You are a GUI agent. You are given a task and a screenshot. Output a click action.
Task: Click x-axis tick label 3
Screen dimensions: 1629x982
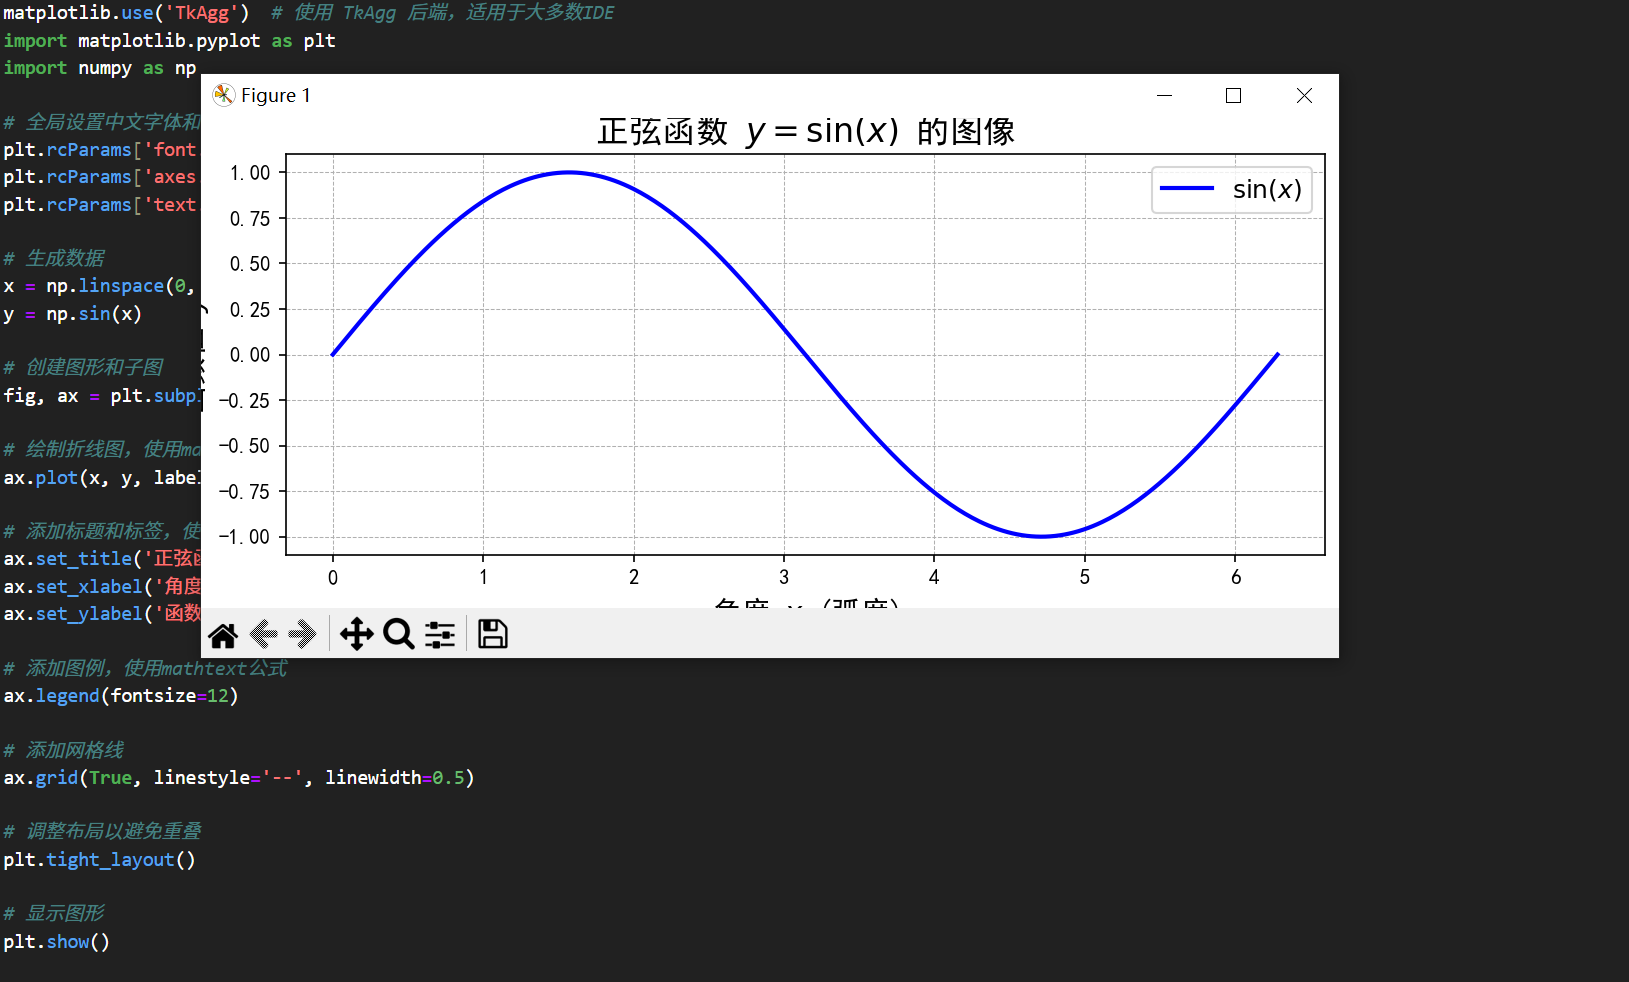pos(784,577)
